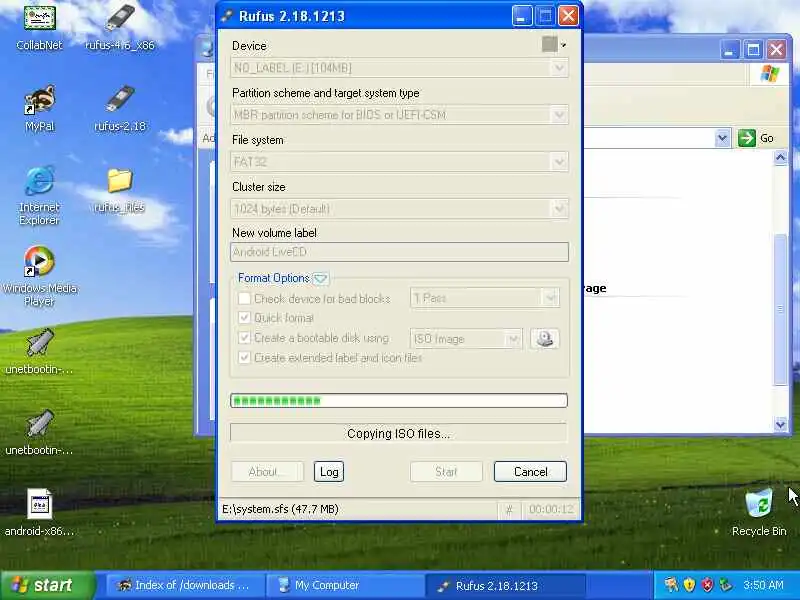Click the yellow security shield tray icon
Image resolution: width=800 pixels, height=600 pixels.
689,585
